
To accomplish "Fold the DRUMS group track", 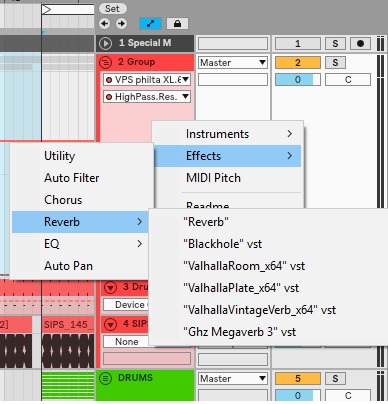I will click(x=106, y=378).
